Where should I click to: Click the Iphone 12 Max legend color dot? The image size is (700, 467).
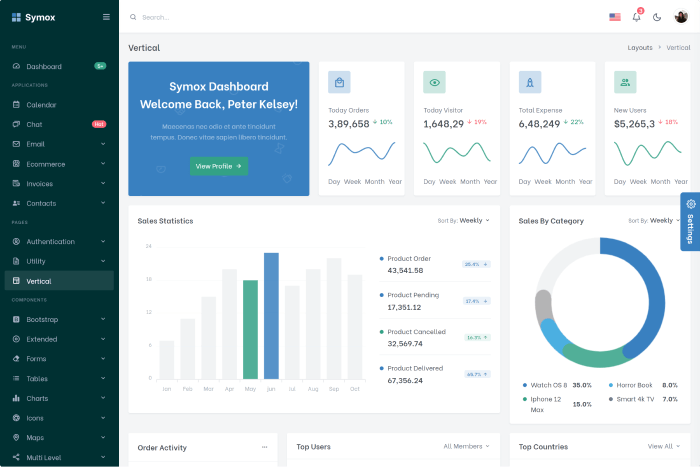point(525,399)
